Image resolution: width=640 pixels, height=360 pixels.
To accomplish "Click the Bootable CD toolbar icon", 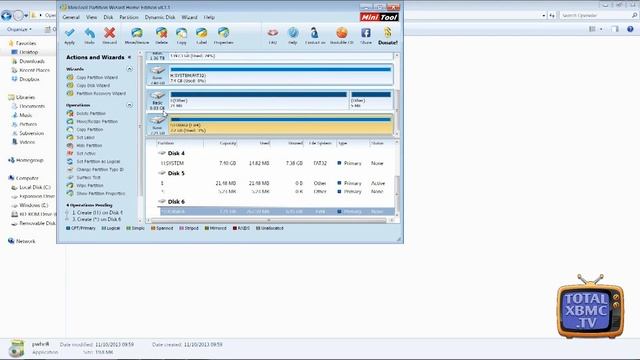I will point(342,33).
